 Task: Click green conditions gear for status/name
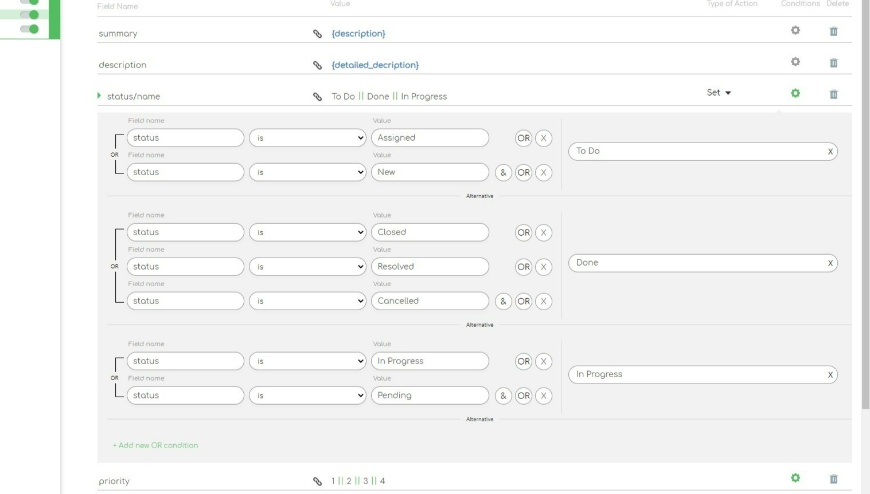click(x=796, y=93)
